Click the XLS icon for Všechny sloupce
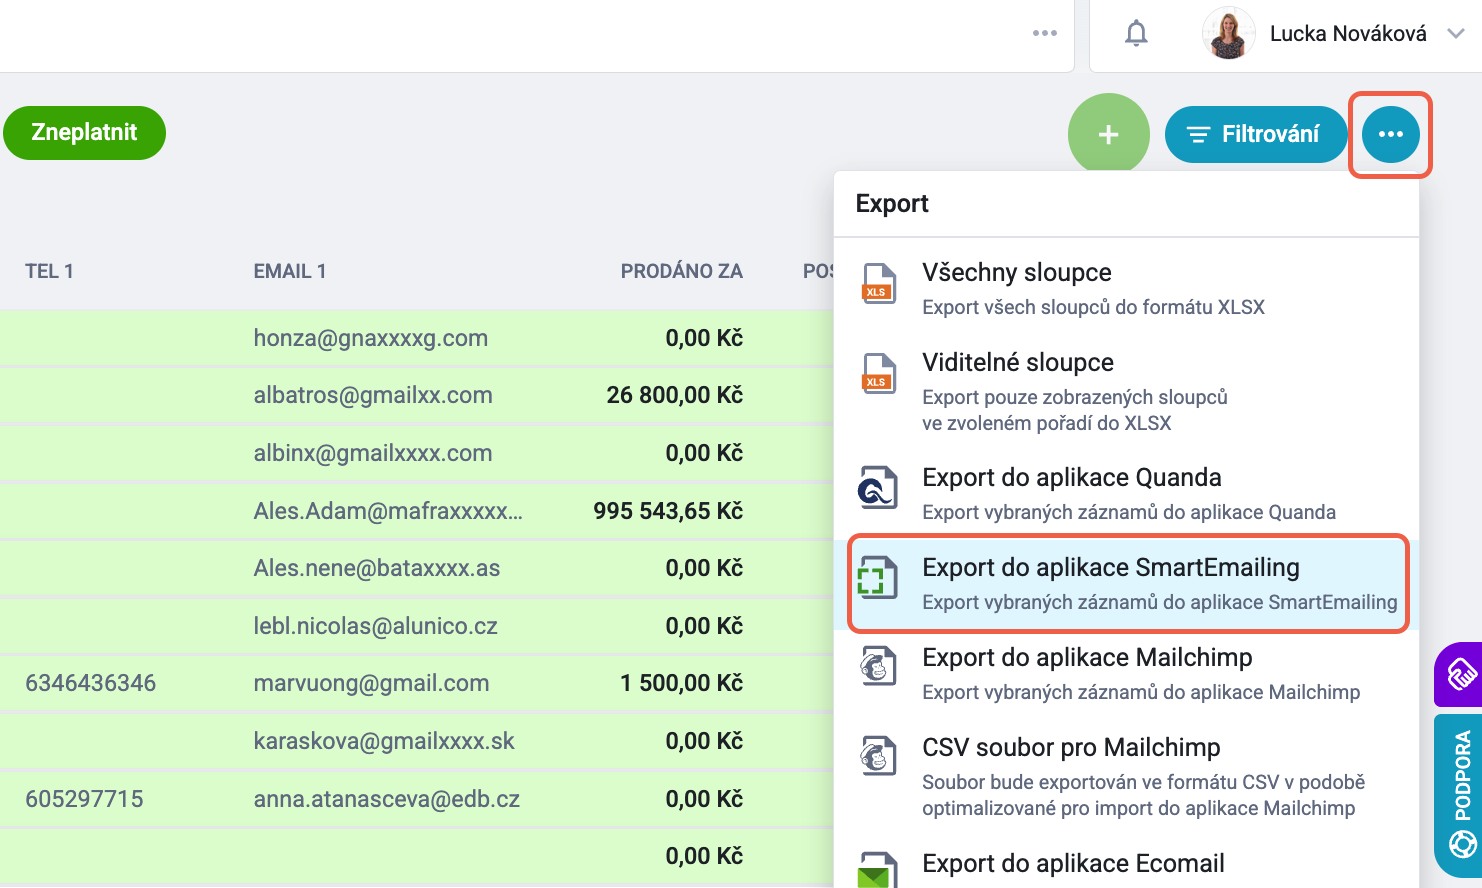Image resolution: width=1482 pixels, height=888 pixels. pyautogui.click(x=878, y=283)
